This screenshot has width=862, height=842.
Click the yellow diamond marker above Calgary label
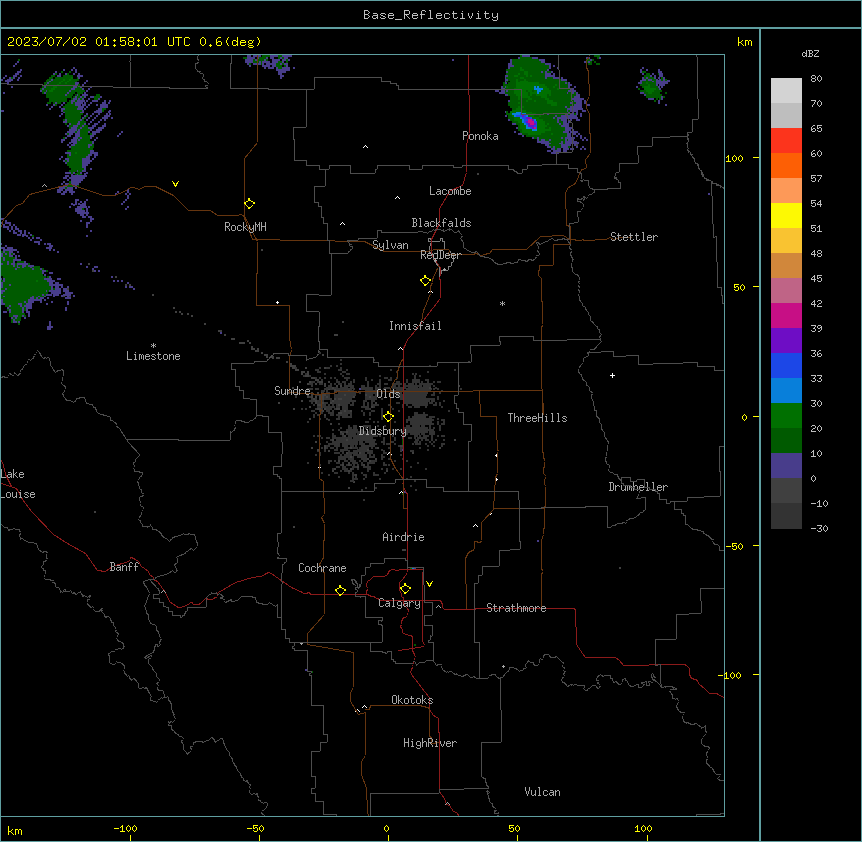(x=405, y=589)
